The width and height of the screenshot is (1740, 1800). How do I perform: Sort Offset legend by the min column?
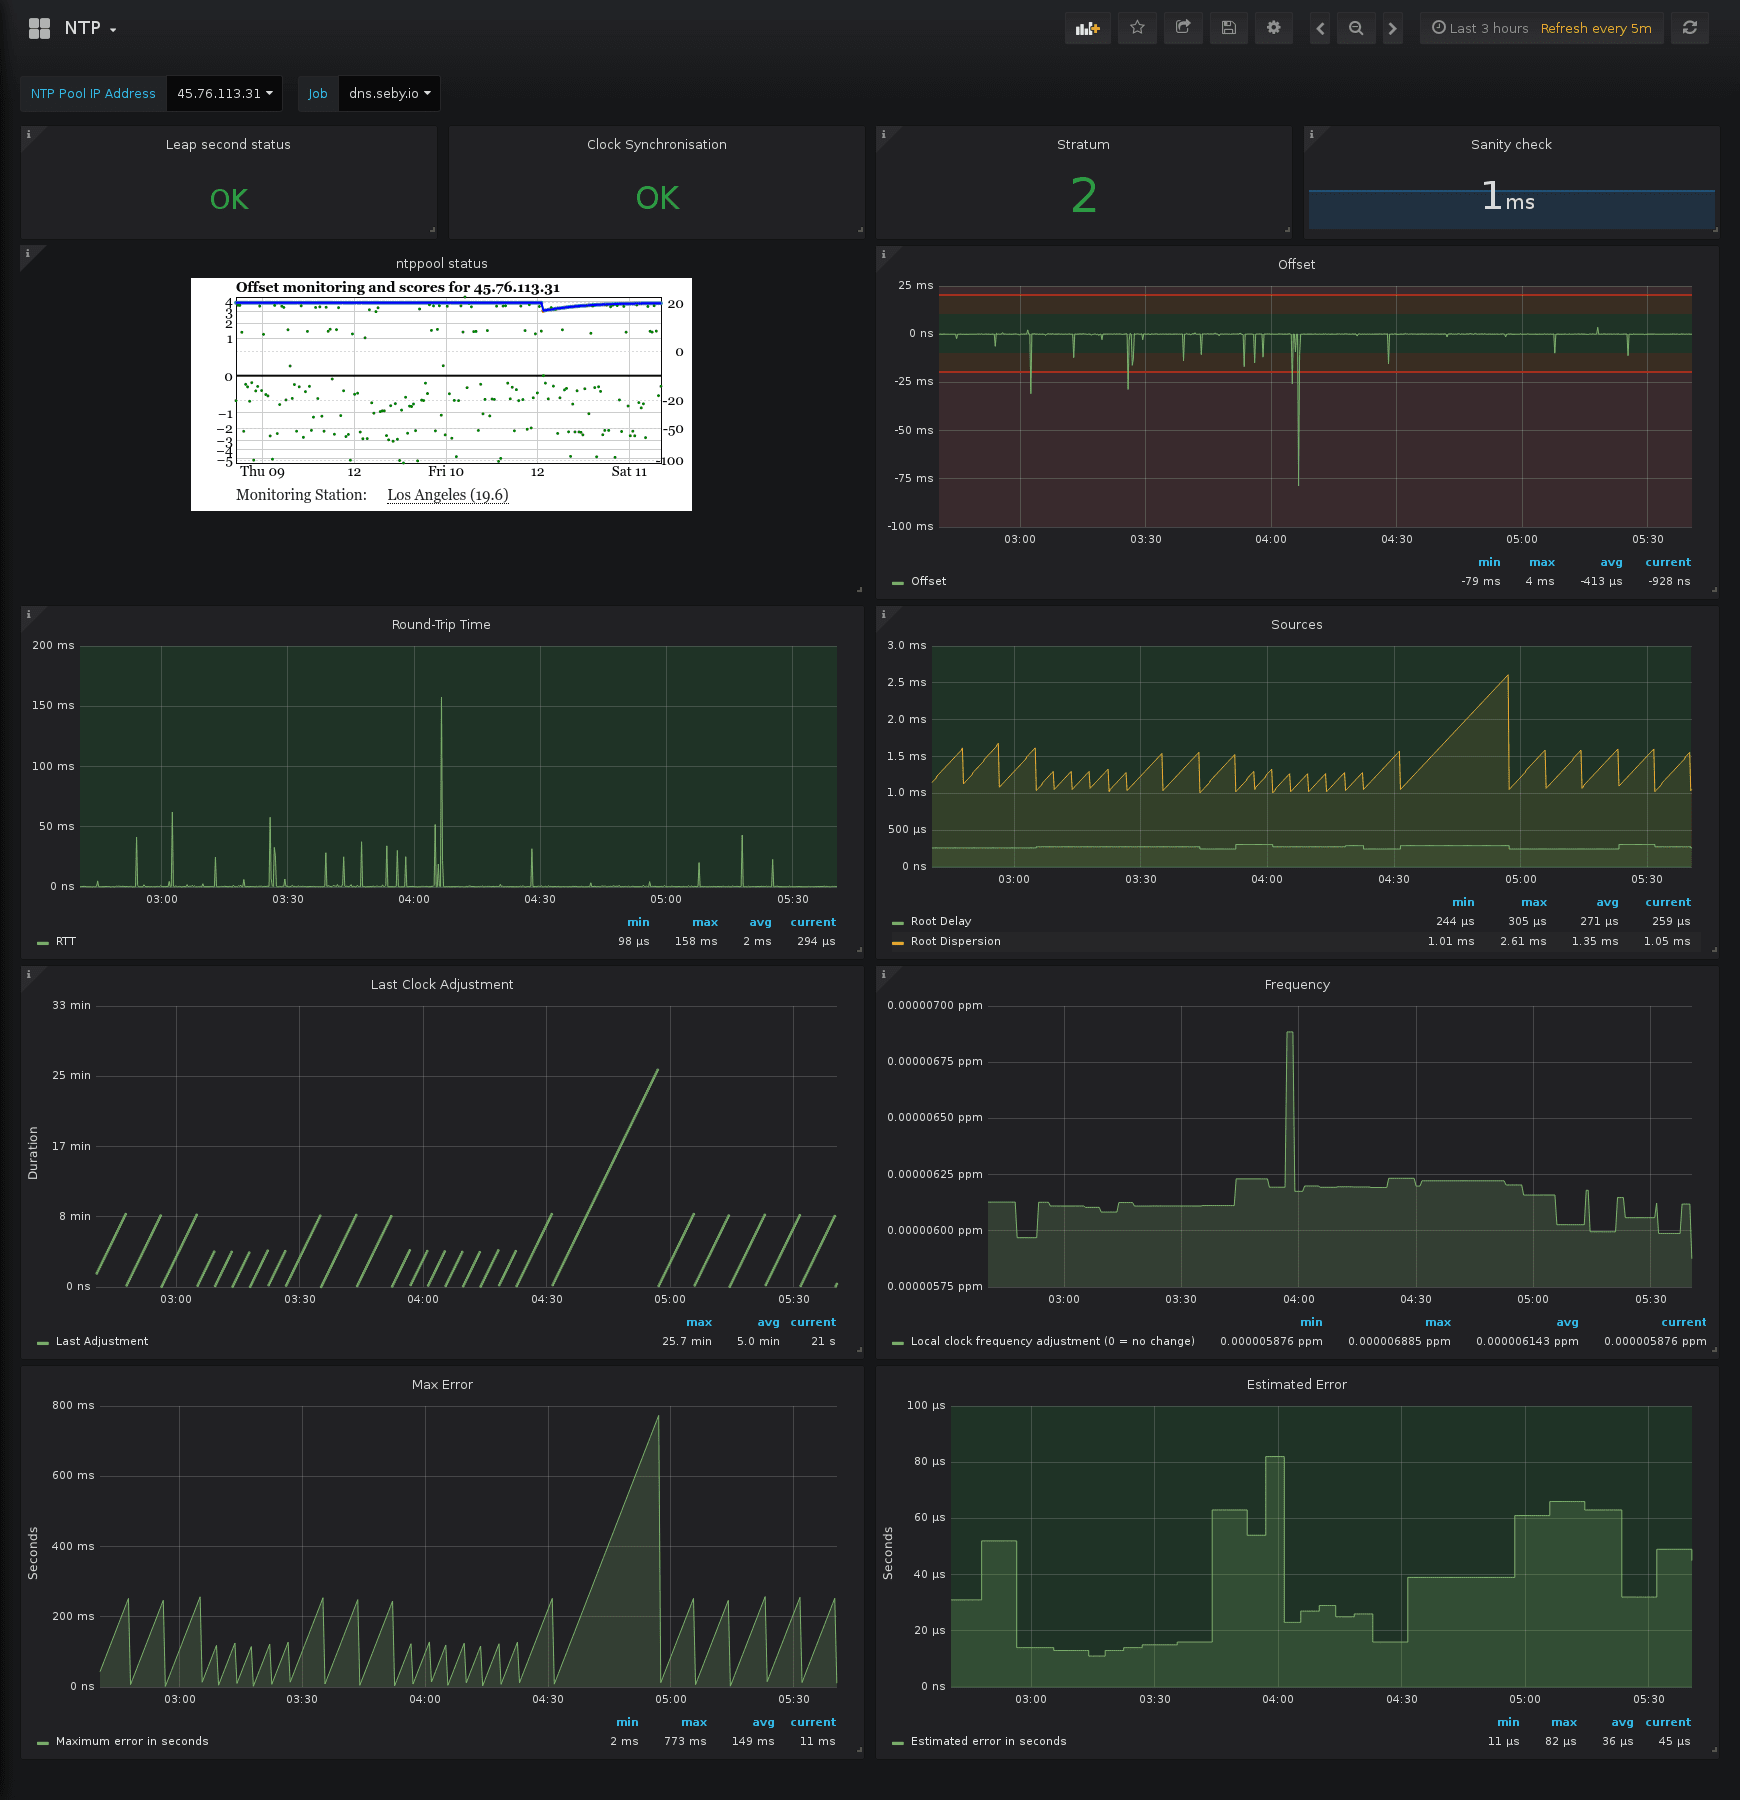point(1489,562)
